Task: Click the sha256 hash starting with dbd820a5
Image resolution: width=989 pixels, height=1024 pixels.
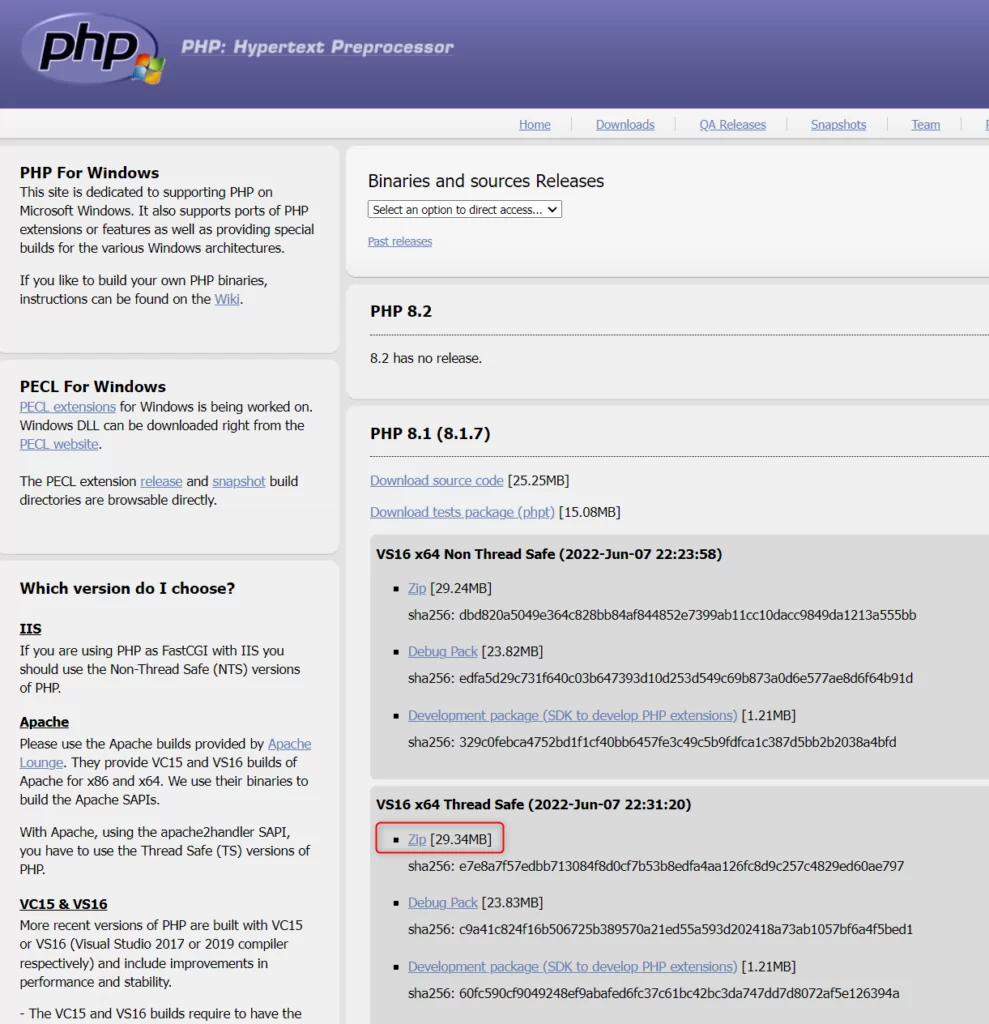Action: [687, 615]
